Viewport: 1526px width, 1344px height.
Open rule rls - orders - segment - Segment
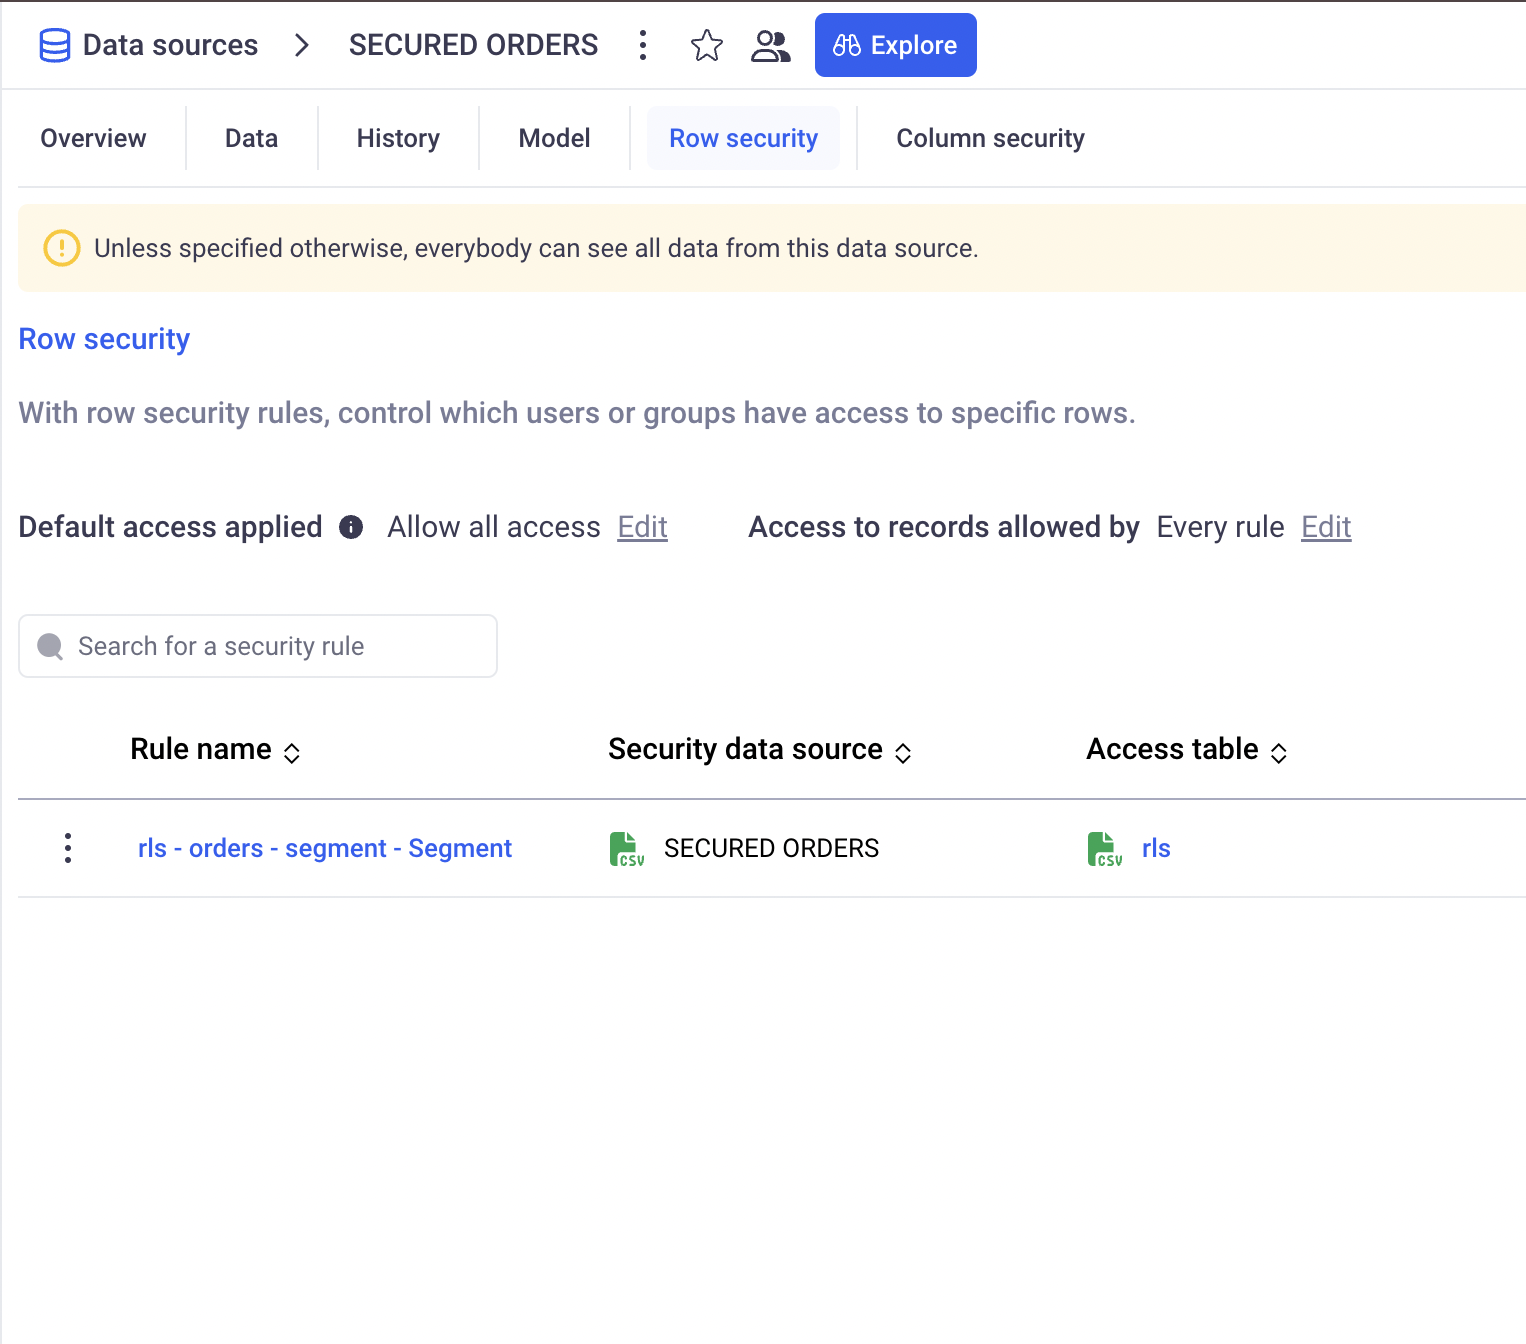click(324, 848)
